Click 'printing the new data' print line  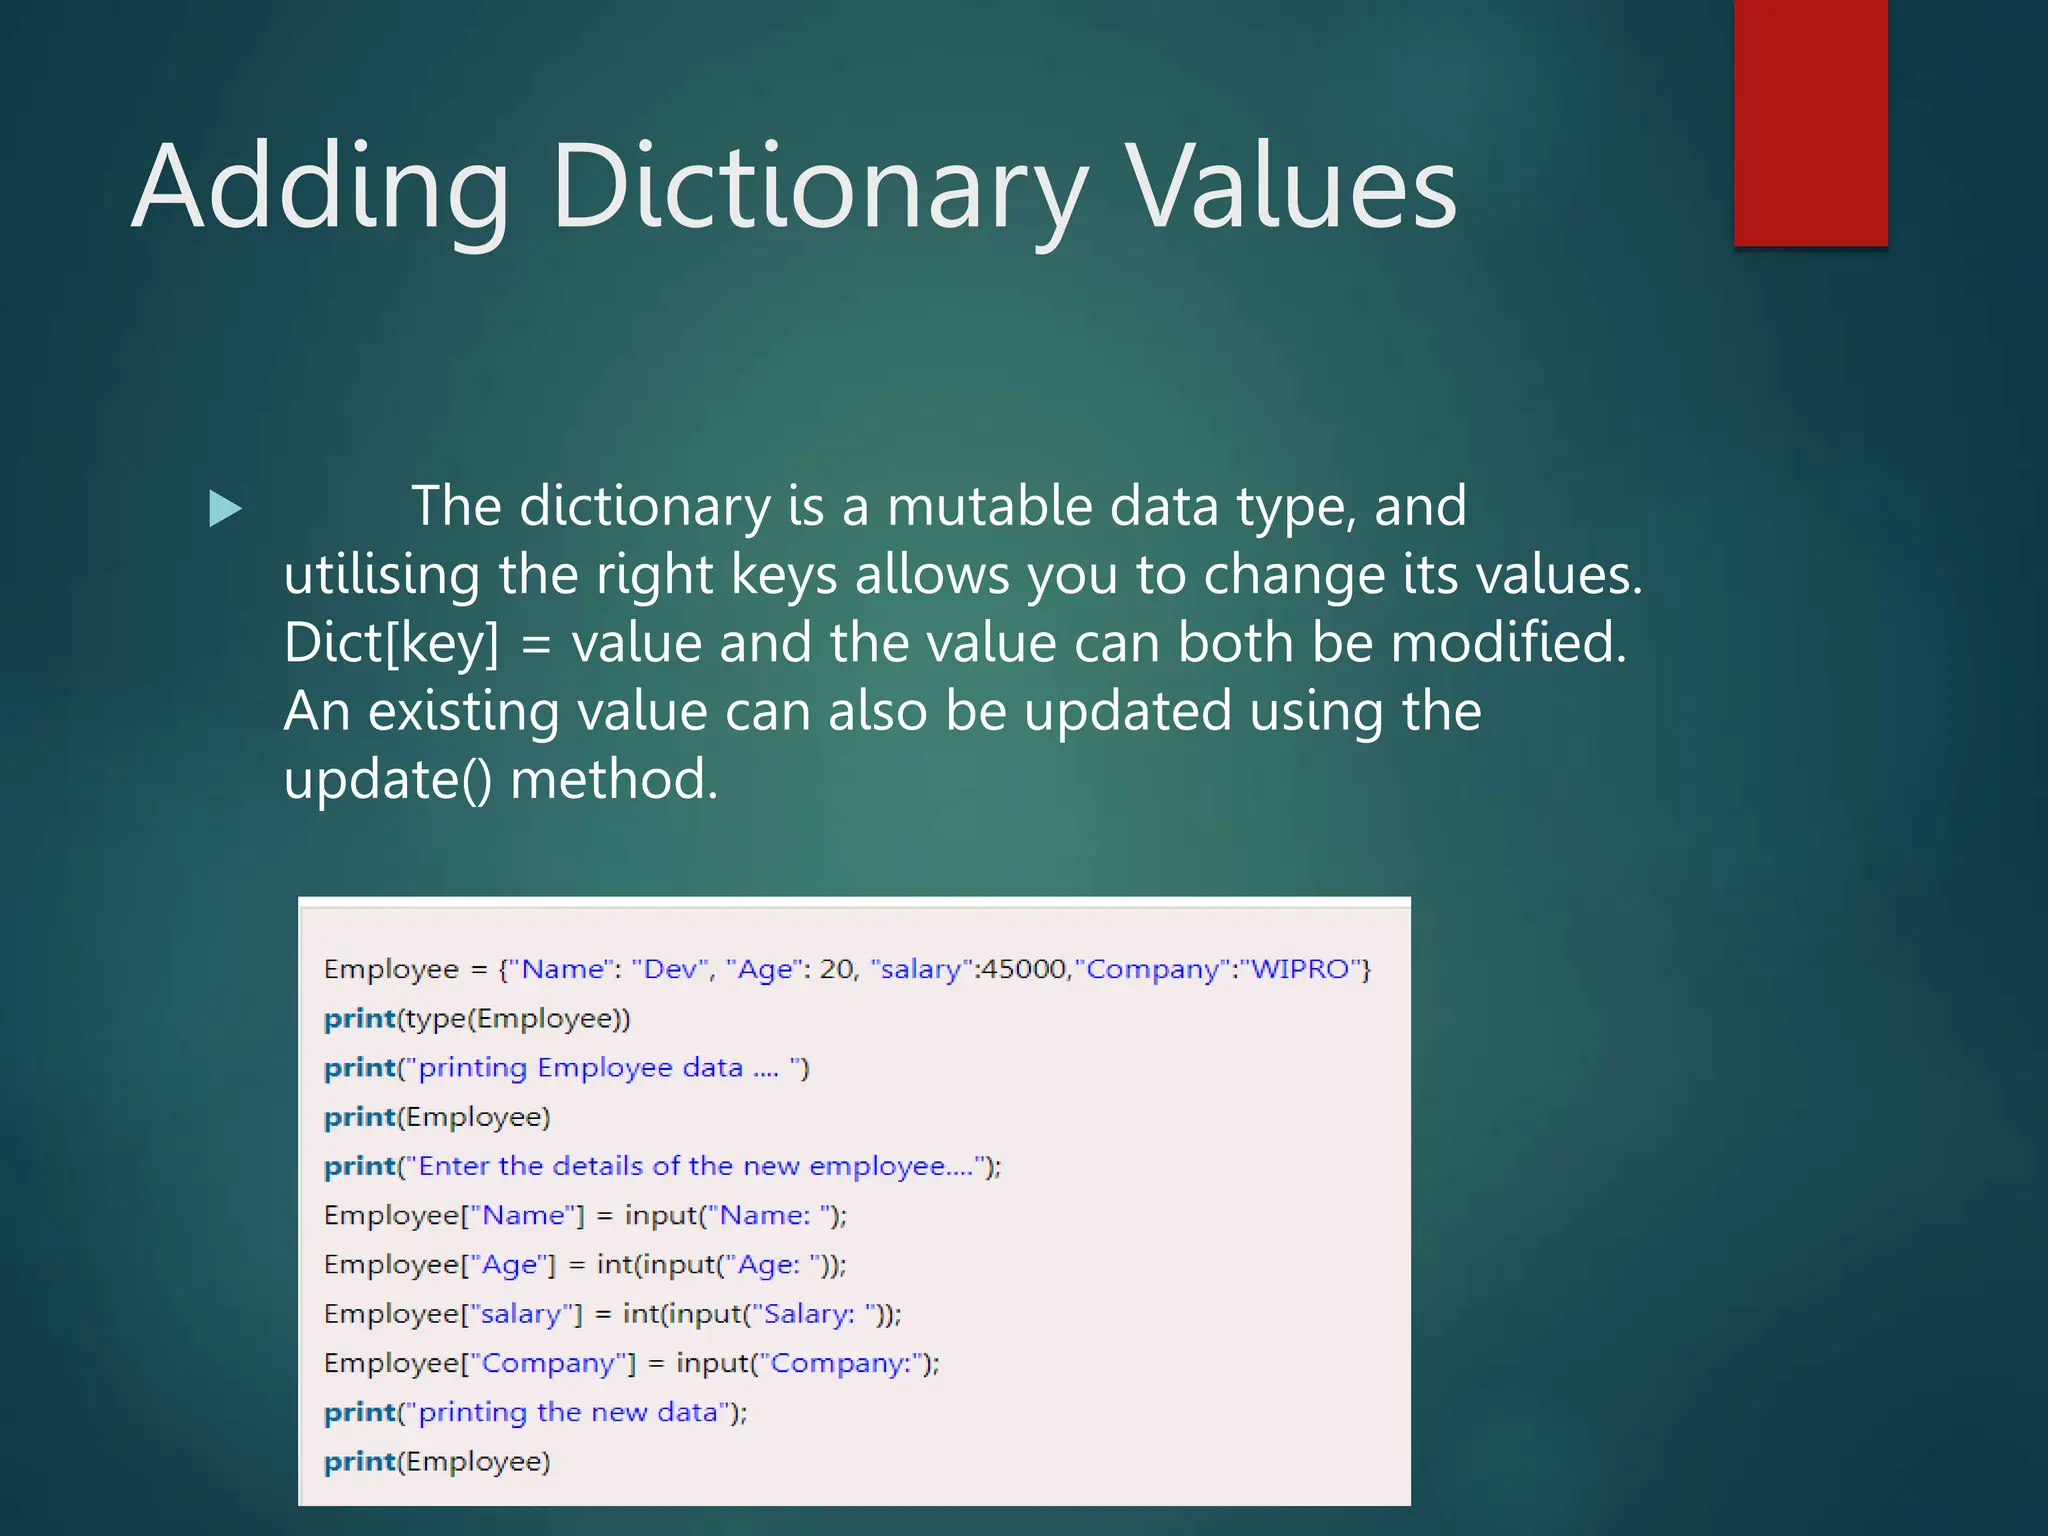point(535,1412)
